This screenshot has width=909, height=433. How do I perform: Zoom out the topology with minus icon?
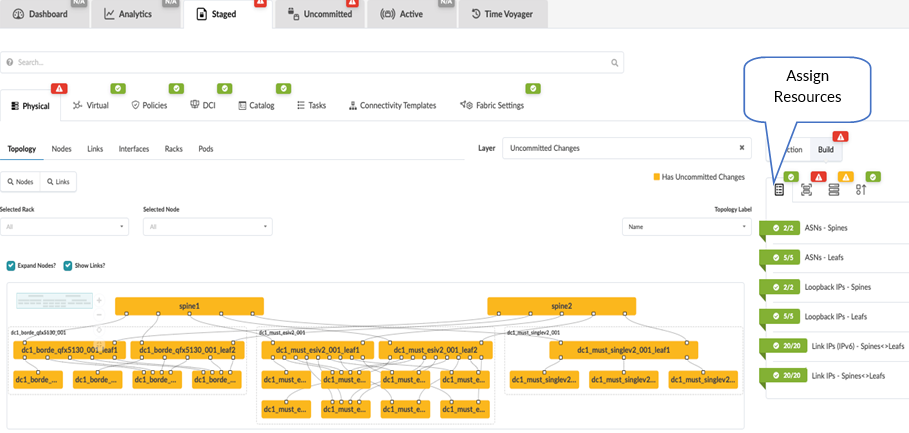[x=99, y=315]
